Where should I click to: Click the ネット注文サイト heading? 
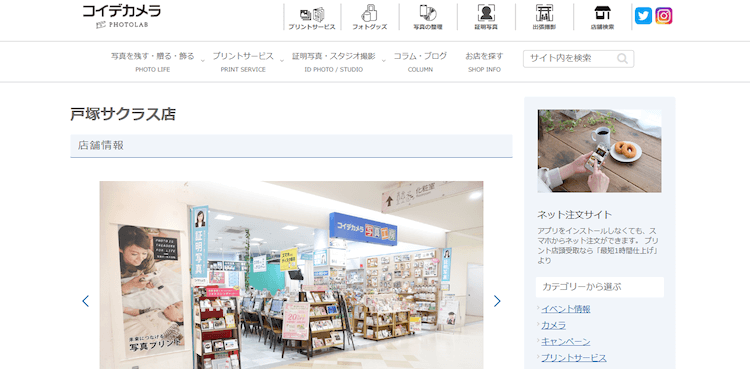574,214
